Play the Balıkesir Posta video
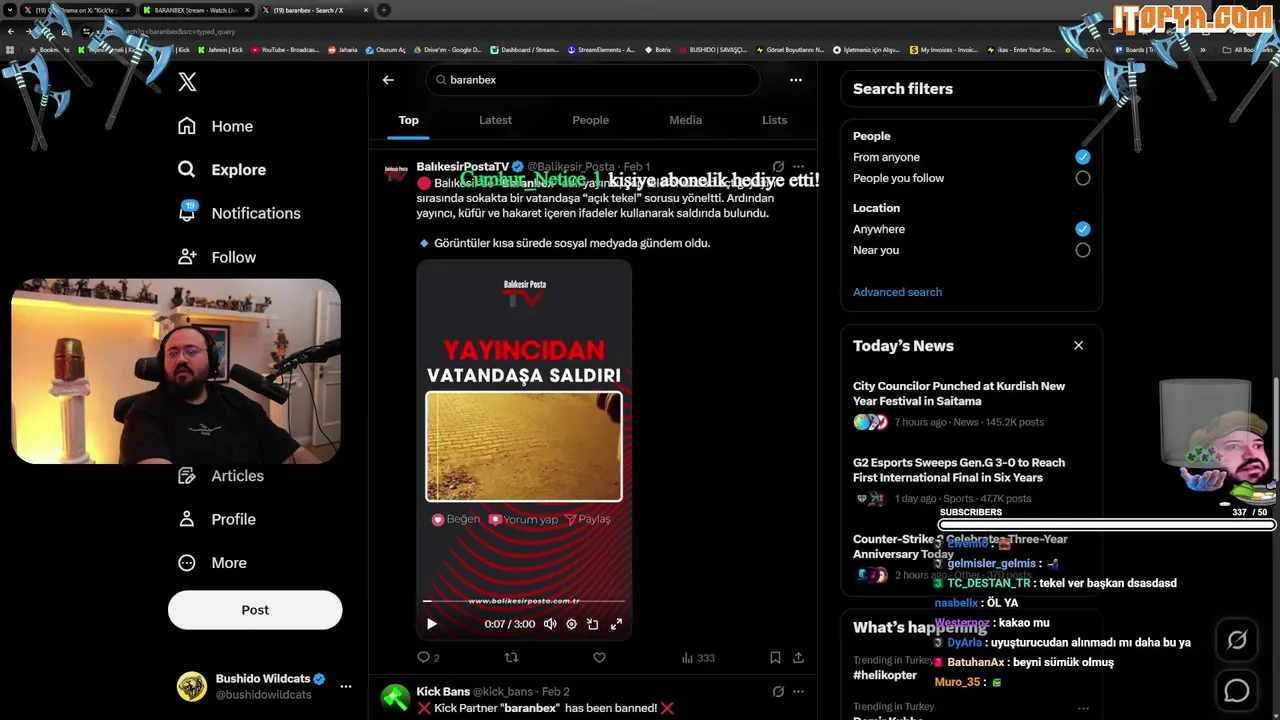1280x720 pixels. (432, 624)
